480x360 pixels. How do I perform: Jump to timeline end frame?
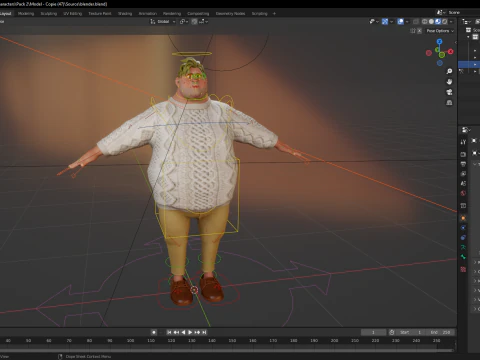click(204, 332)
